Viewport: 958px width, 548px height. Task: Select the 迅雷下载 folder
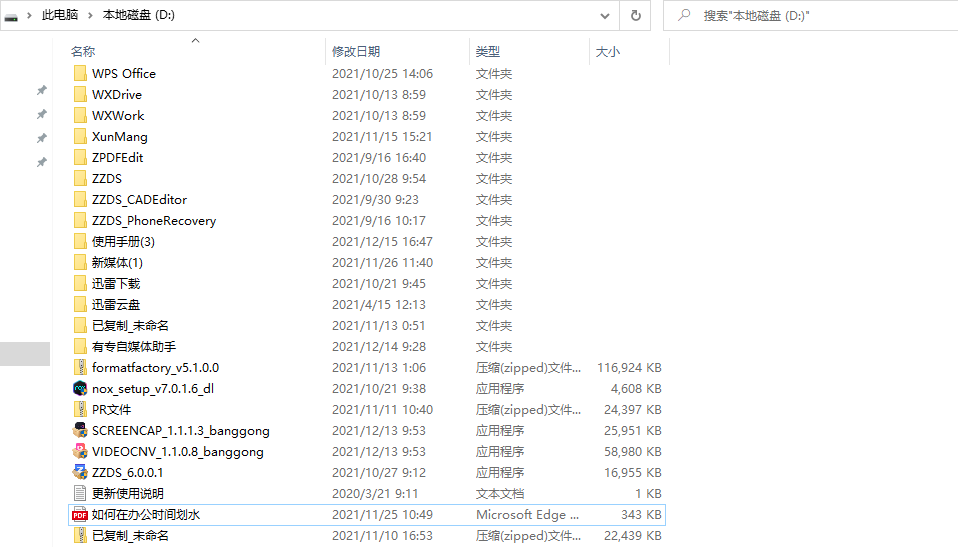[116, 283]
